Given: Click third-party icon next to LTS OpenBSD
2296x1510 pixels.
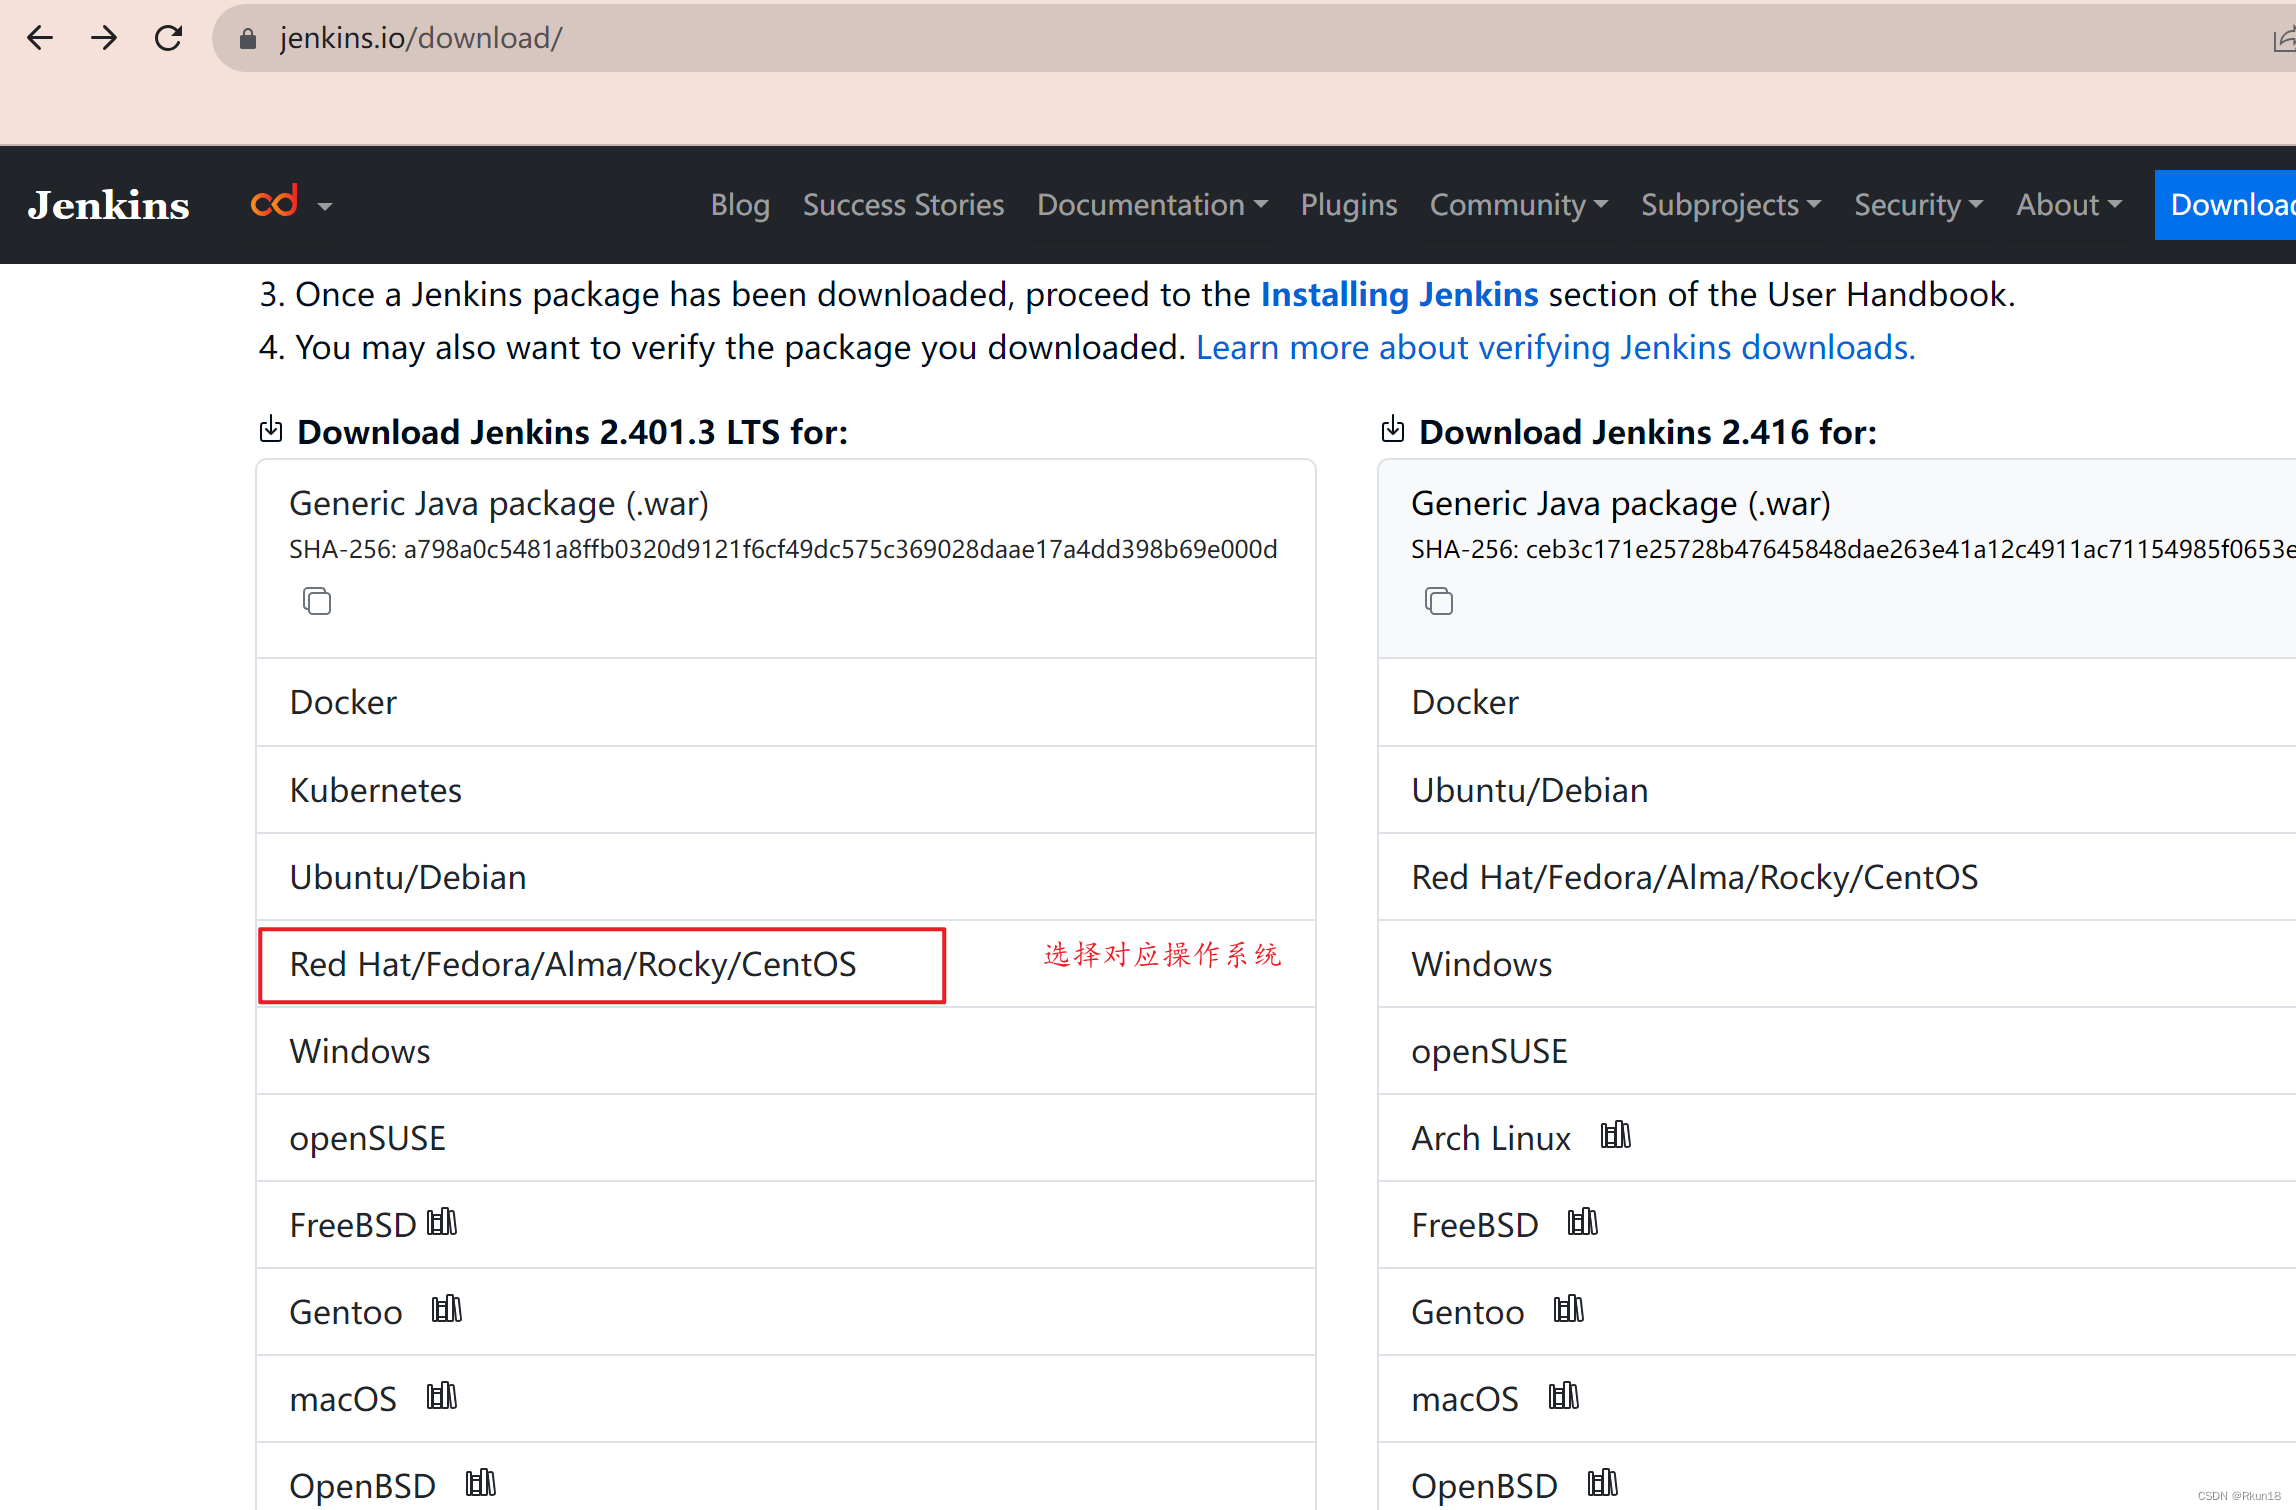Looking at the screenshot, I should (x=481, y=1483).
